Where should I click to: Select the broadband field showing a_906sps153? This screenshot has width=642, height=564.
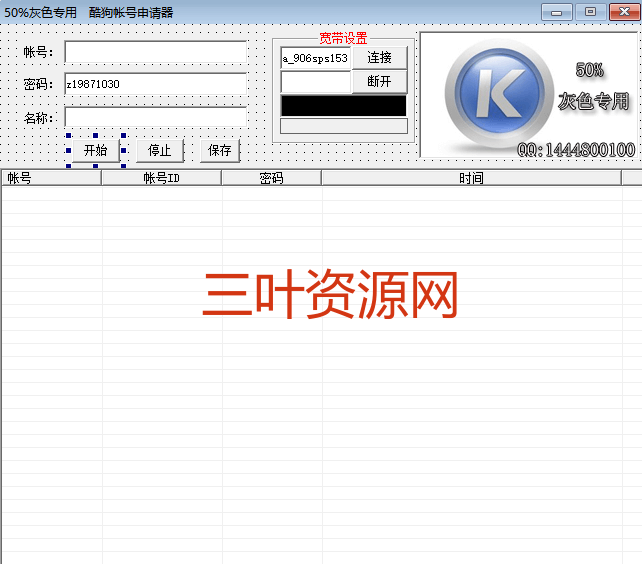pyautogui.click(x=316, y=58)
